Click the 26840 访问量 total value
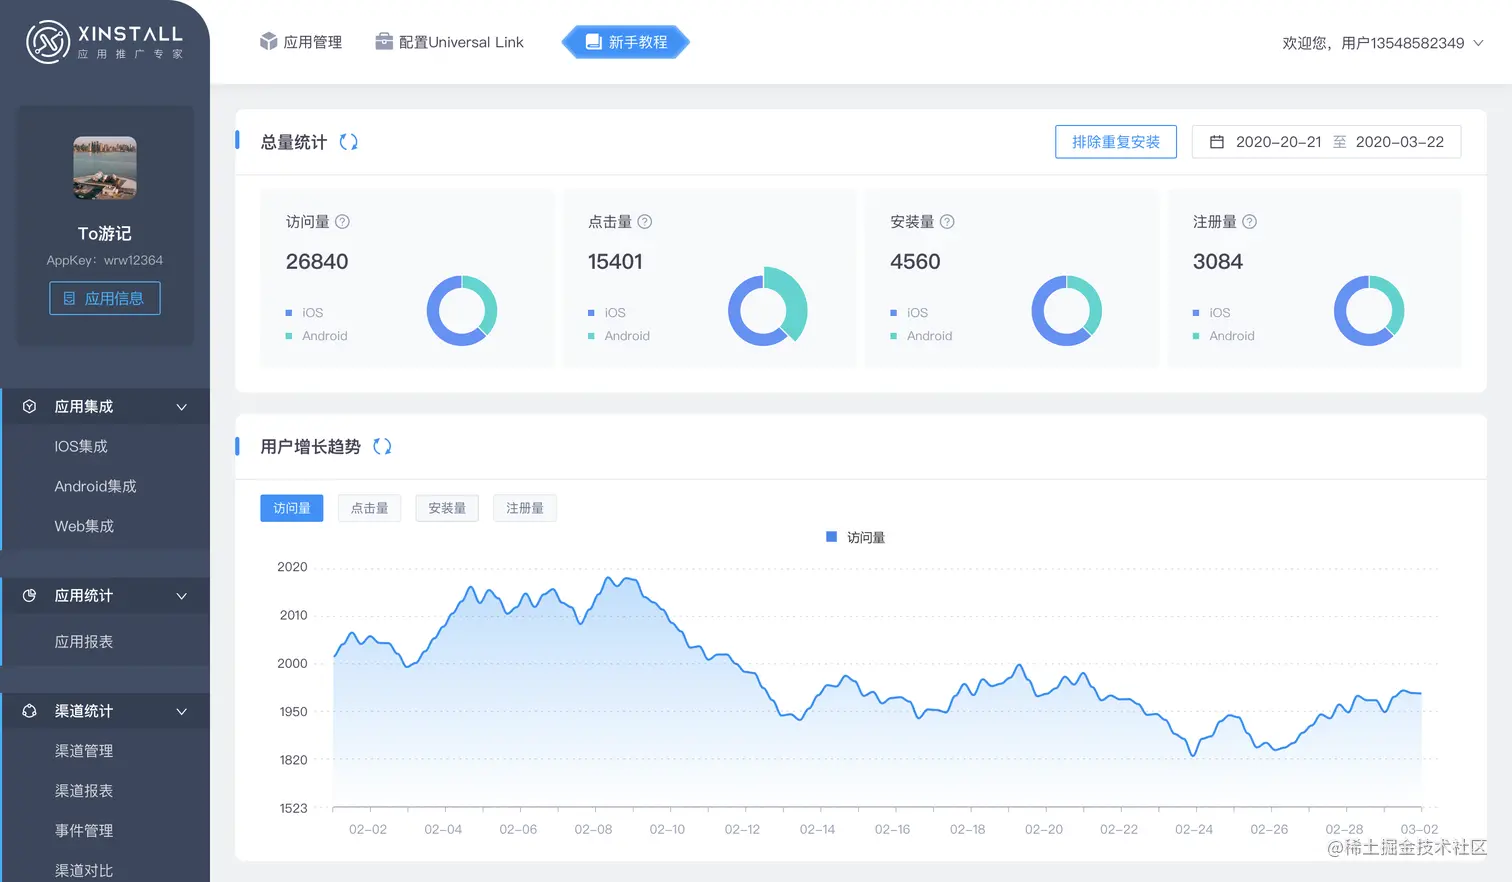1512x882 pixels. click(x=317, y=262)
